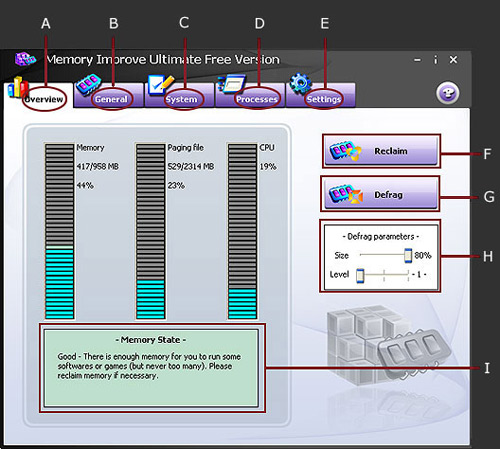Image resolution: width=500 pixels, height=449 pixels.
Task: Click the Reclaim memory button
Action: (381, 151)
